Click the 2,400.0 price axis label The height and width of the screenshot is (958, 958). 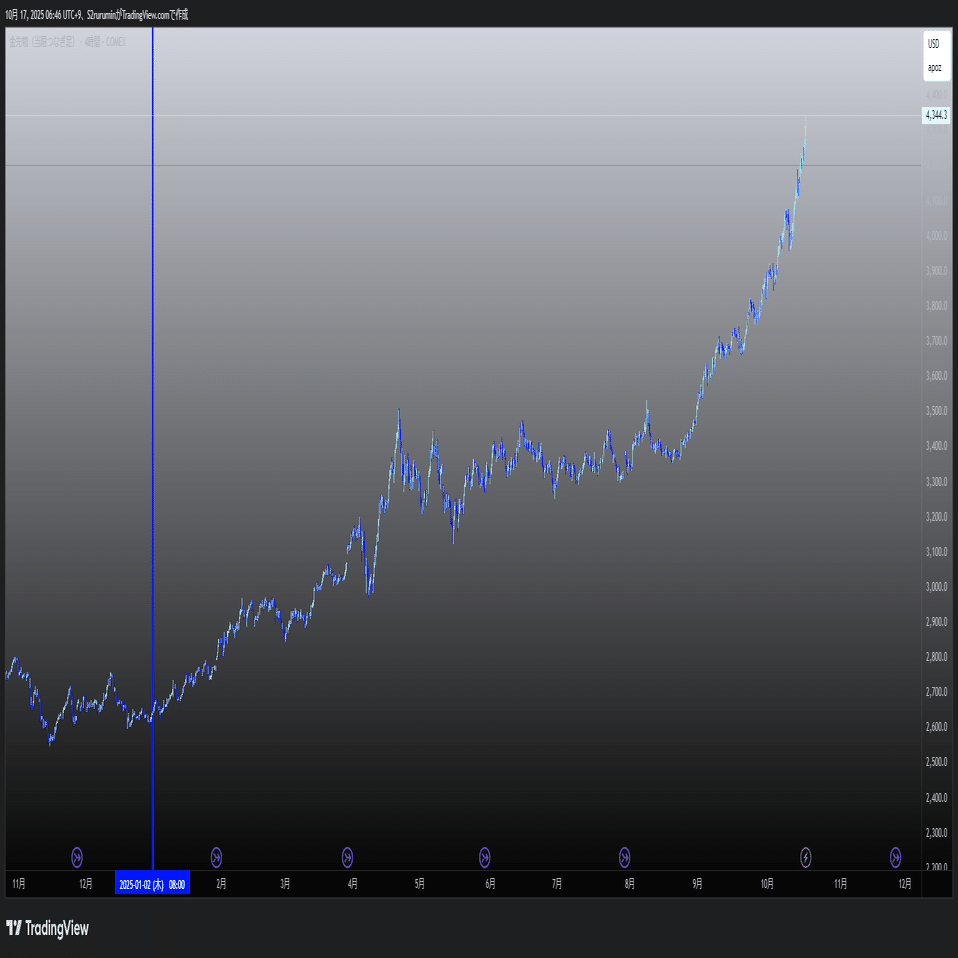937,798
